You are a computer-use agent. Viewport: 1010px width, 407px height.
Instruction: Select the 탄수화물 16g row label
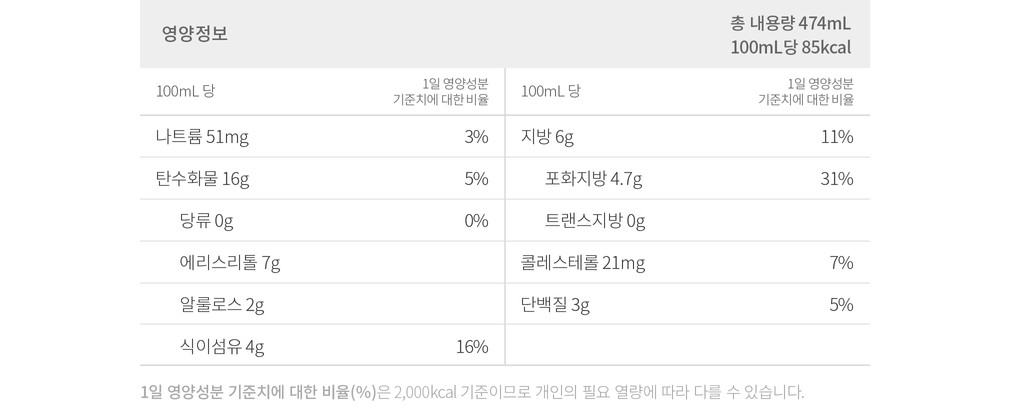(x=202, y=179)
